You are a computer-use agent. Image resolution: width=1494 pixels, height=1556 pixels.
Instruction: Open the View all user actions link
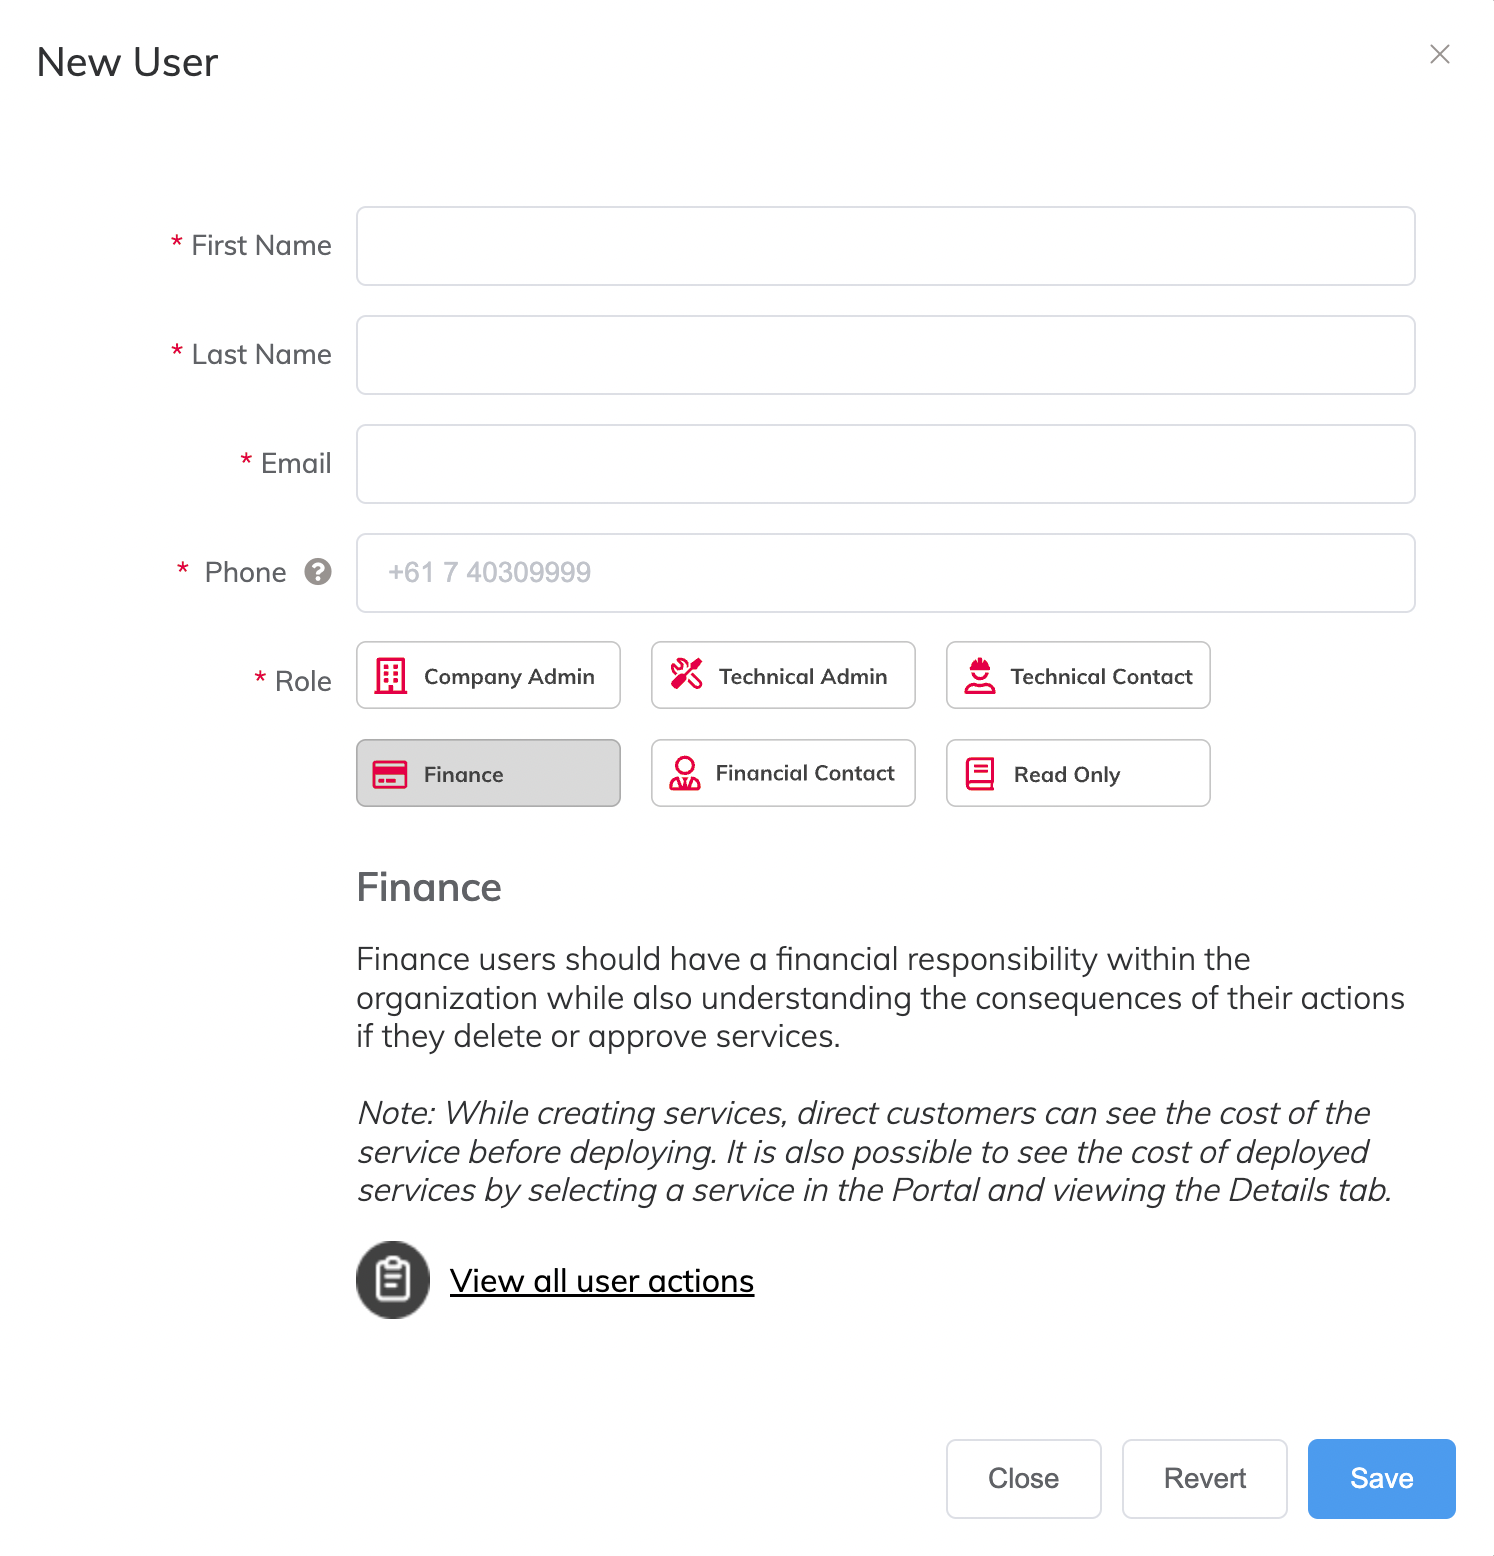[602, 1281]
